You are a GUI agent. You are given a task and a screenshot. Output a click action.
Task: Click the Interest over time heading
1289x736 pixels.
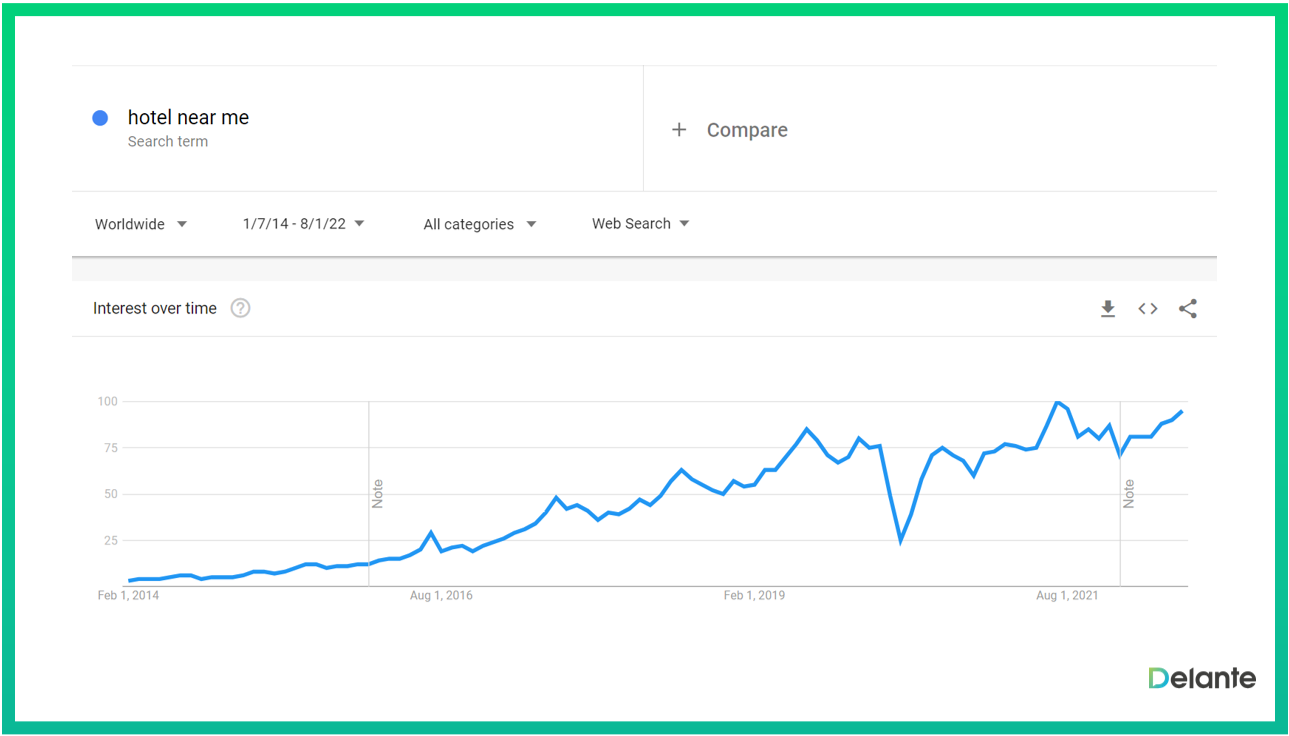155,308
